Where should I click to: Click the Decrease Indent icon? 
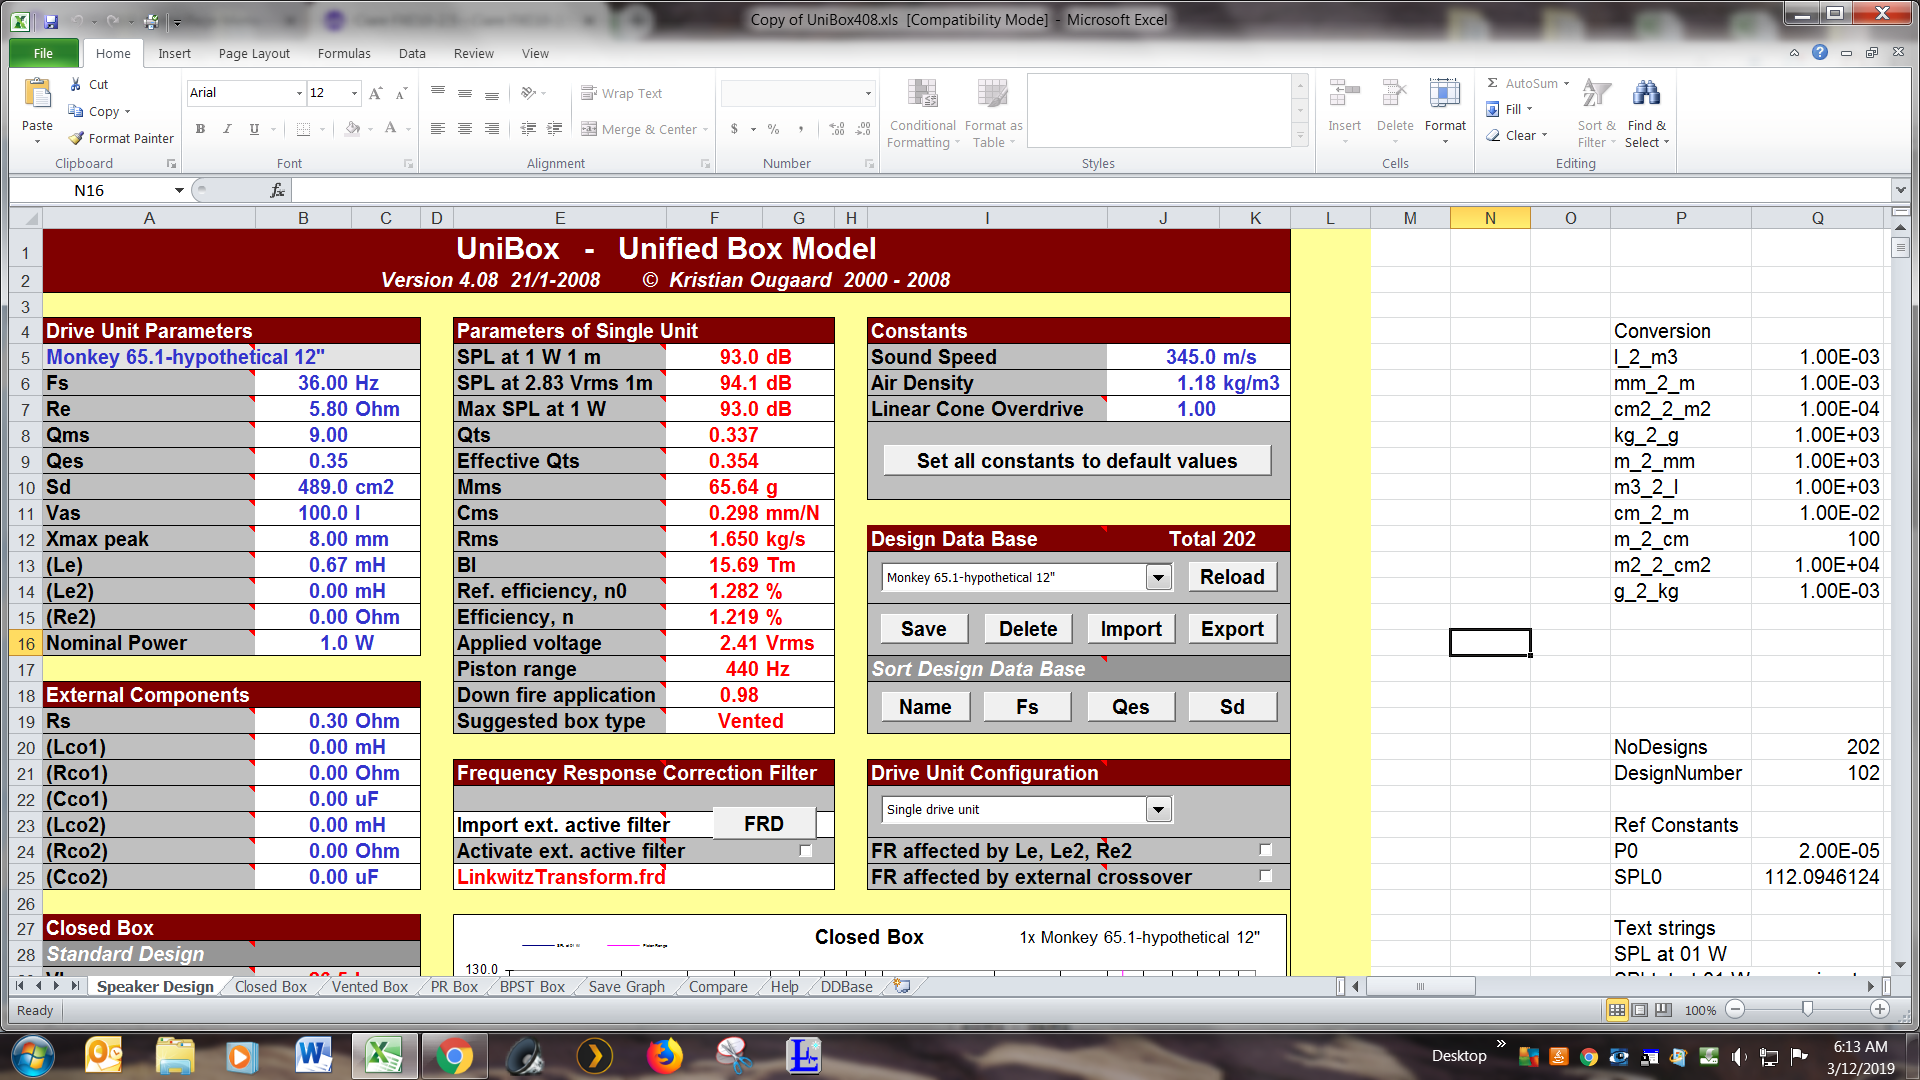point(528,129)
